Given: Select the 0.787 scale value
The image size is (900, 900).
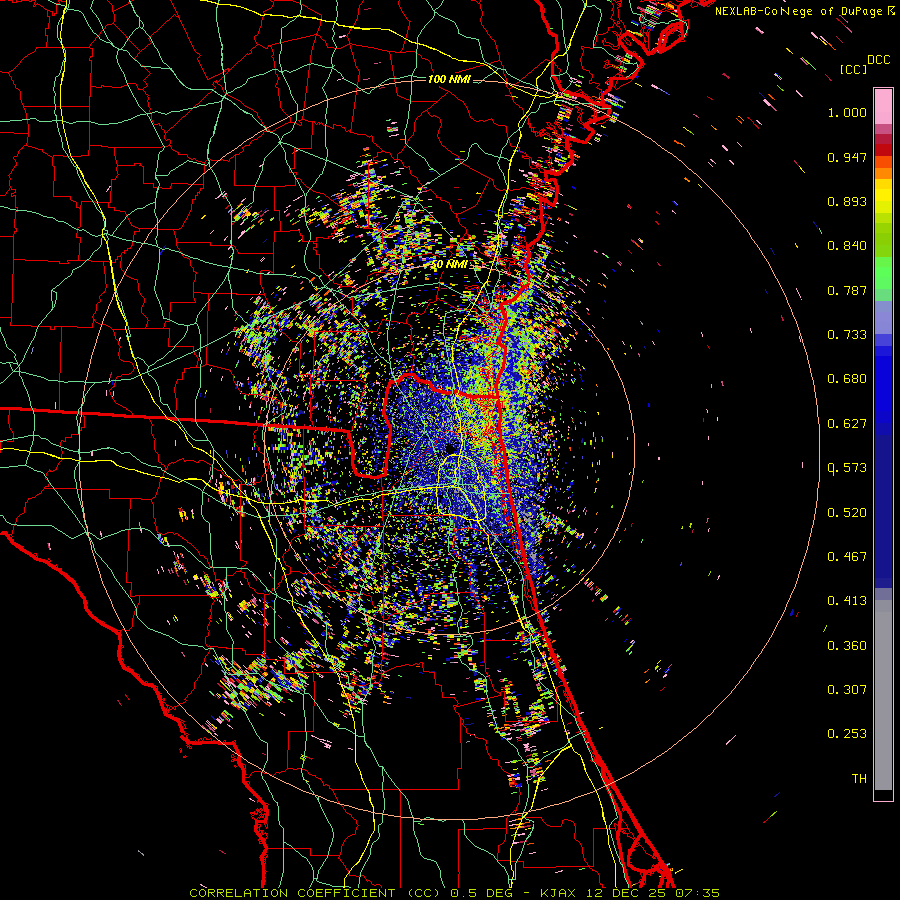Looking at the screenshot, I should pos(847,290).
